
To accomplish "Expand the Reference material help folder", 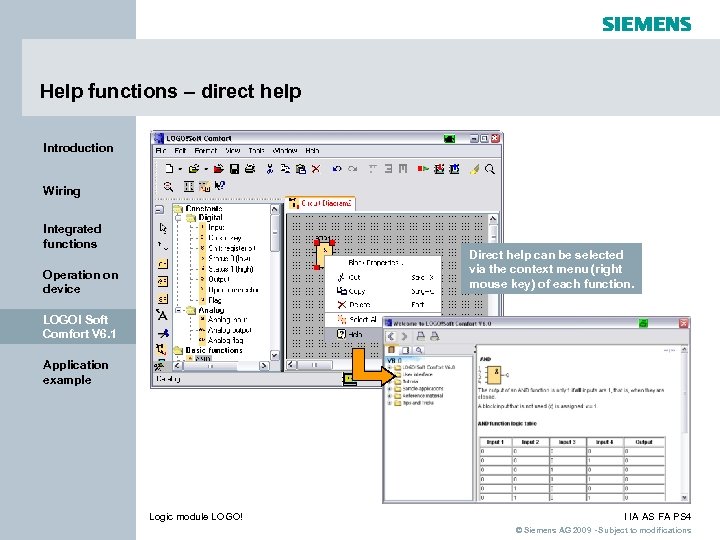I will [x=390, y=395].
